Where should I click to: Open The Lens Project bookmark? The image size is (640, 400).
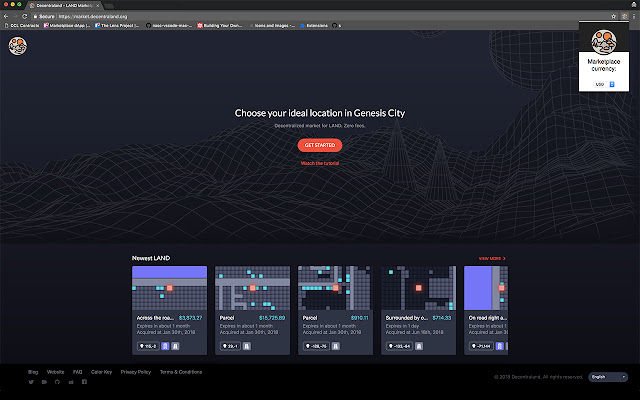coord(117,25)
